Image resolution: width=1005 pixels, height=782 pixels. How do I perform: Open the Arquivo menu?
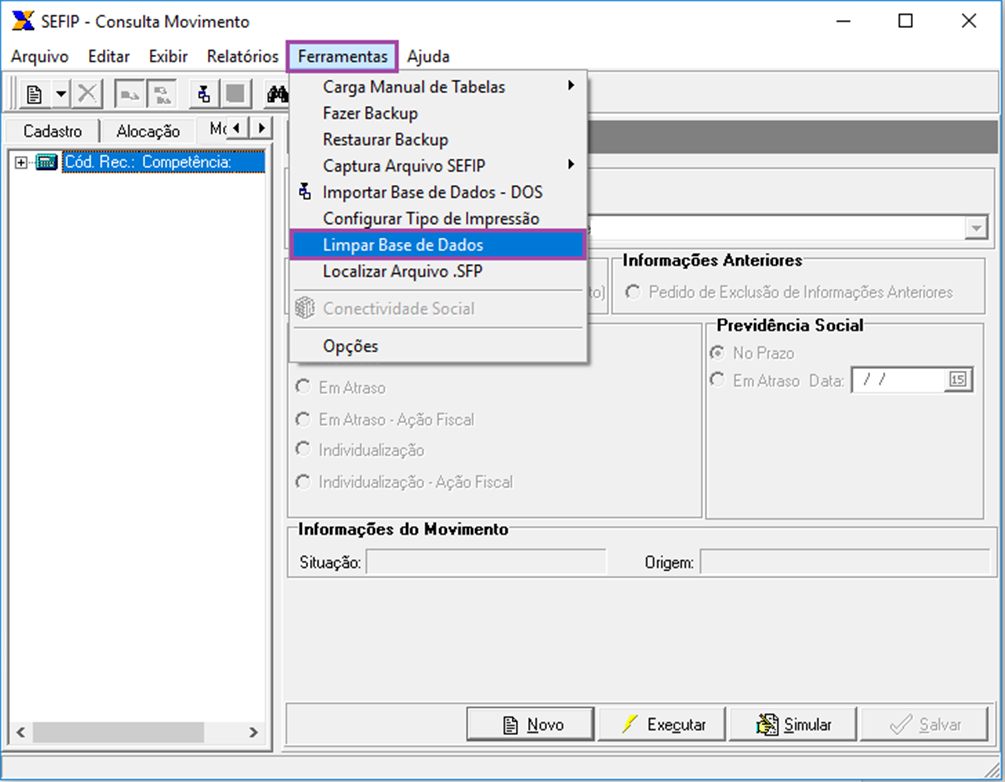point(40,56)
